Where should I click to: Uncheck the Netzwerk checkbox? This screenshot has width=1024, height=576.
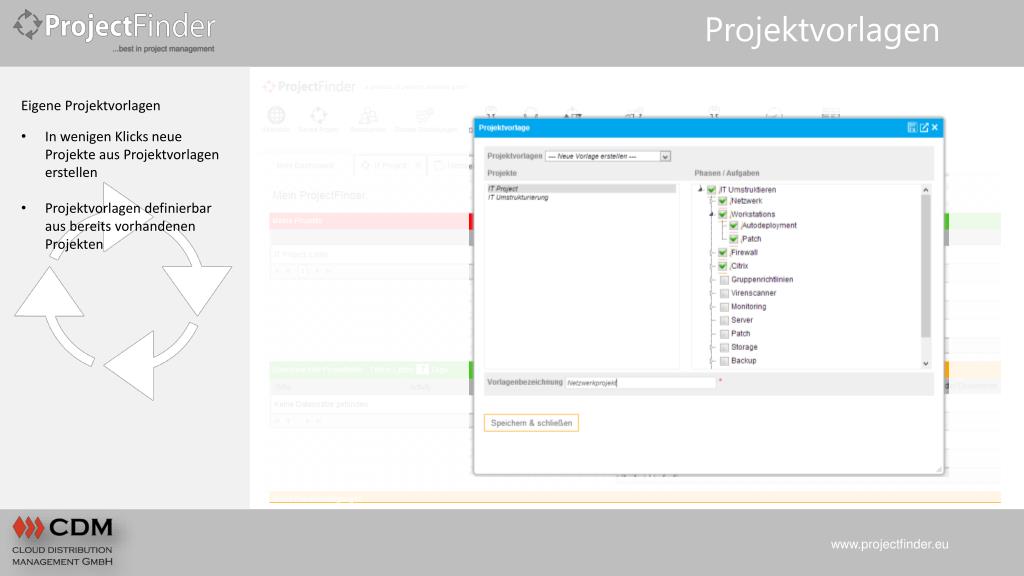722,201
